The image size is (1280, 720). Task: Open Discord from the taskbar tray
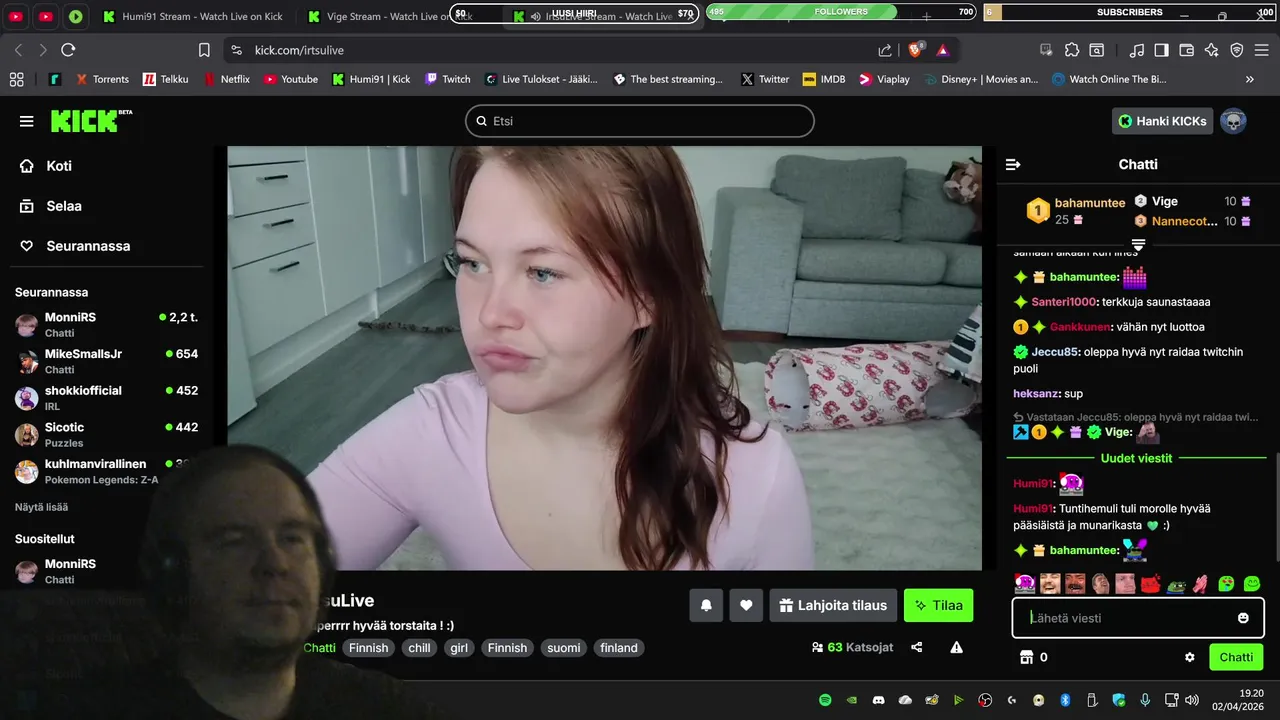(x=879, y=700)
